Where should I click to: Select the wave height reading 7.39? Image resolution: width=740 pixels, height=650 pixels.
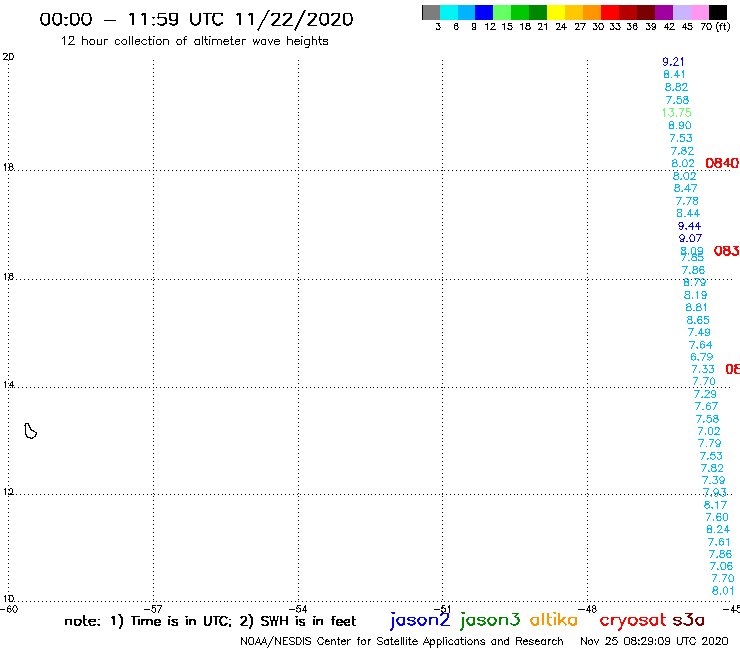[x=714, y=480]
